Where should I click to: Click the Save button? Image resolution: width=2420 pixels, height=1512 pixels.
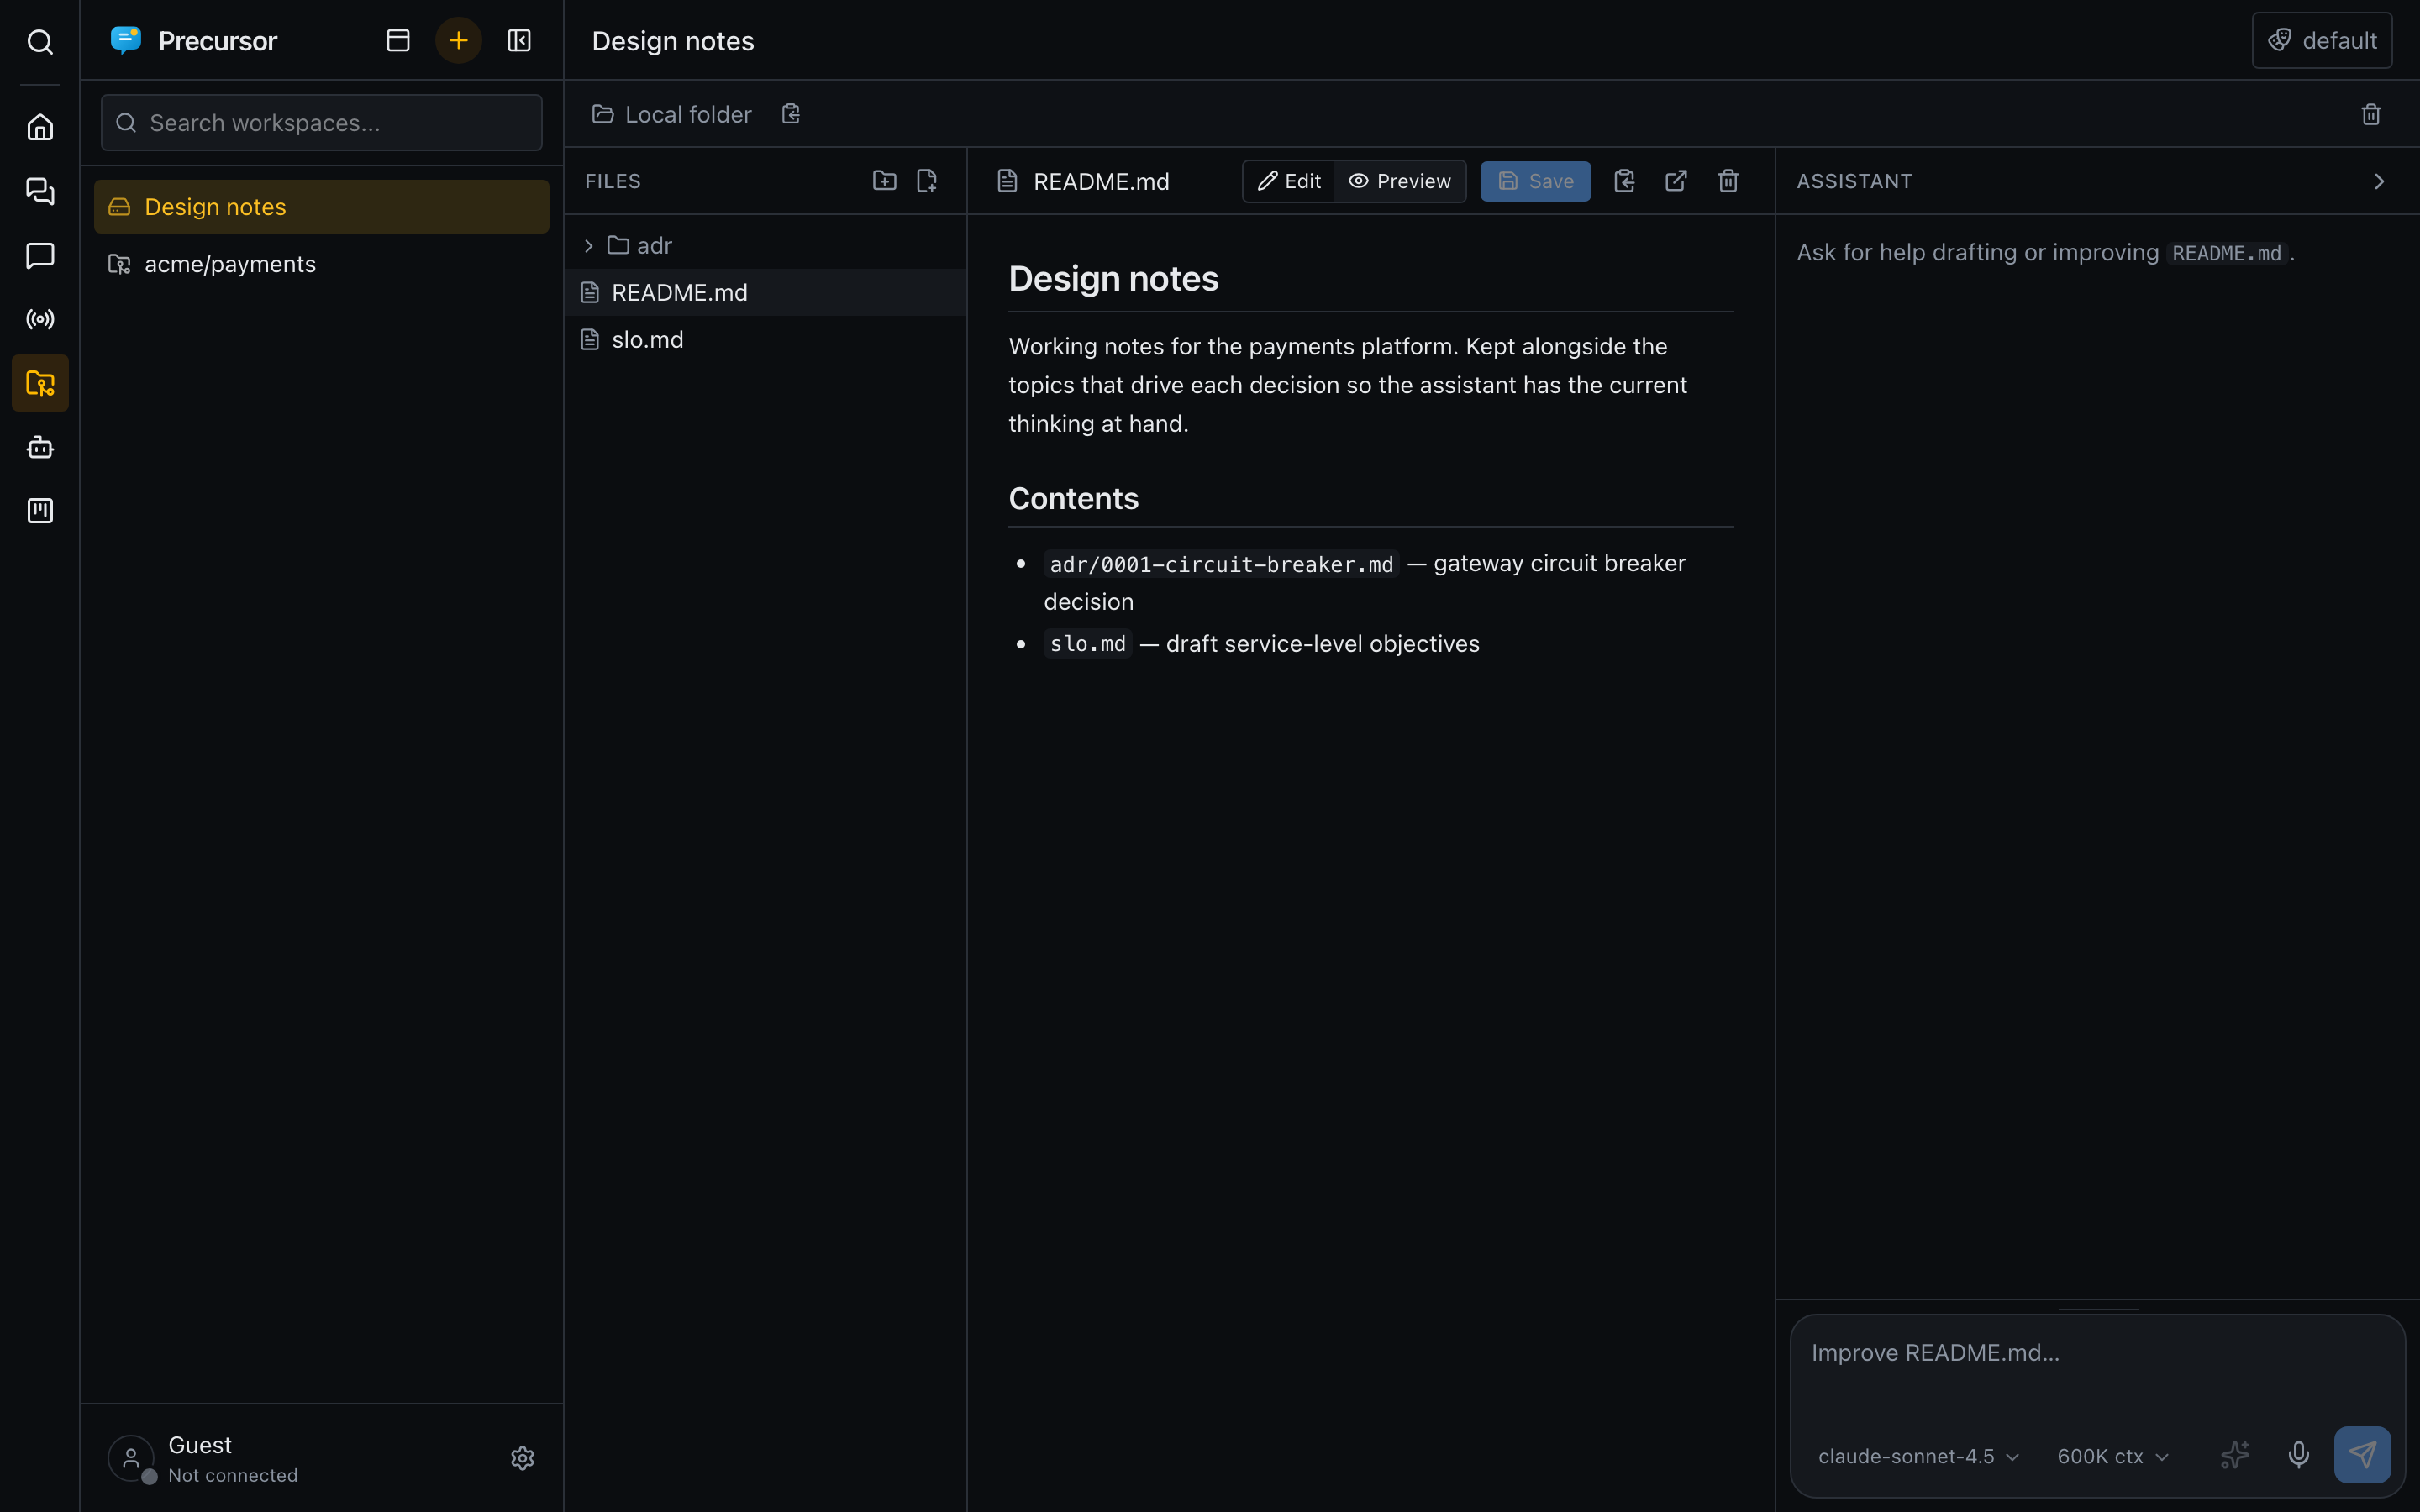(1535, 181)
